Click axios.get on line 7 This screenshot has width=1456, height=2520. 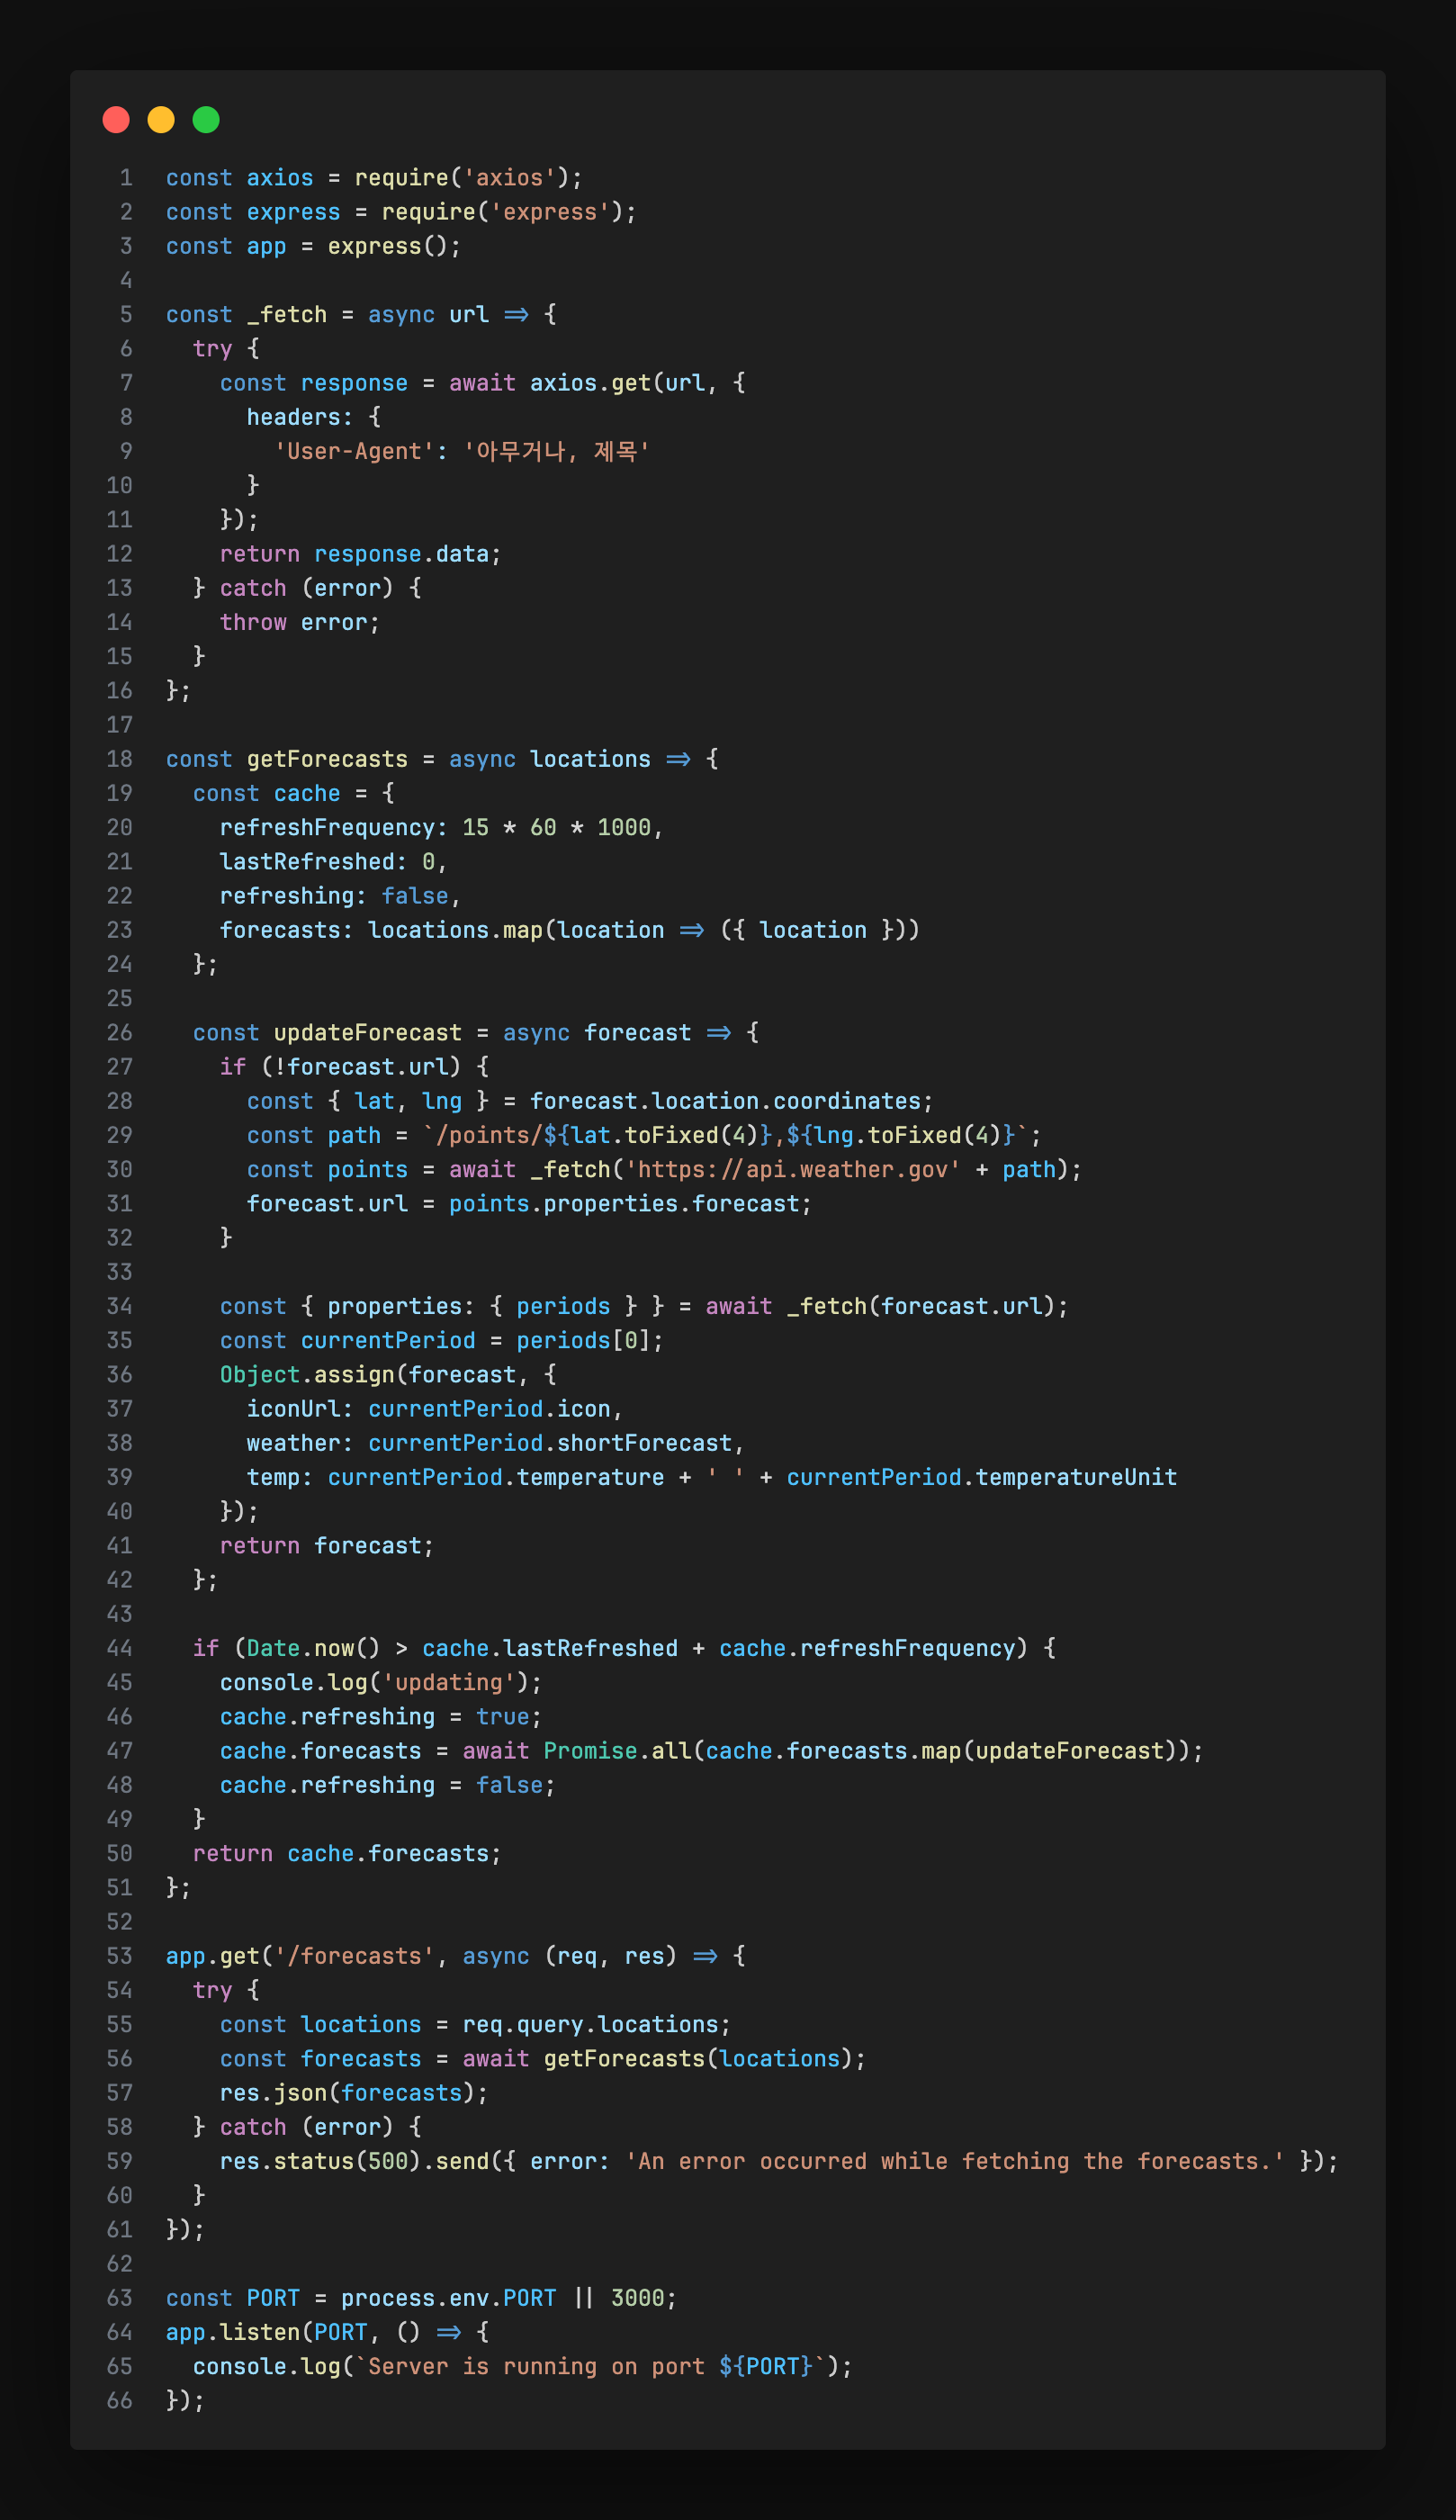590,383
